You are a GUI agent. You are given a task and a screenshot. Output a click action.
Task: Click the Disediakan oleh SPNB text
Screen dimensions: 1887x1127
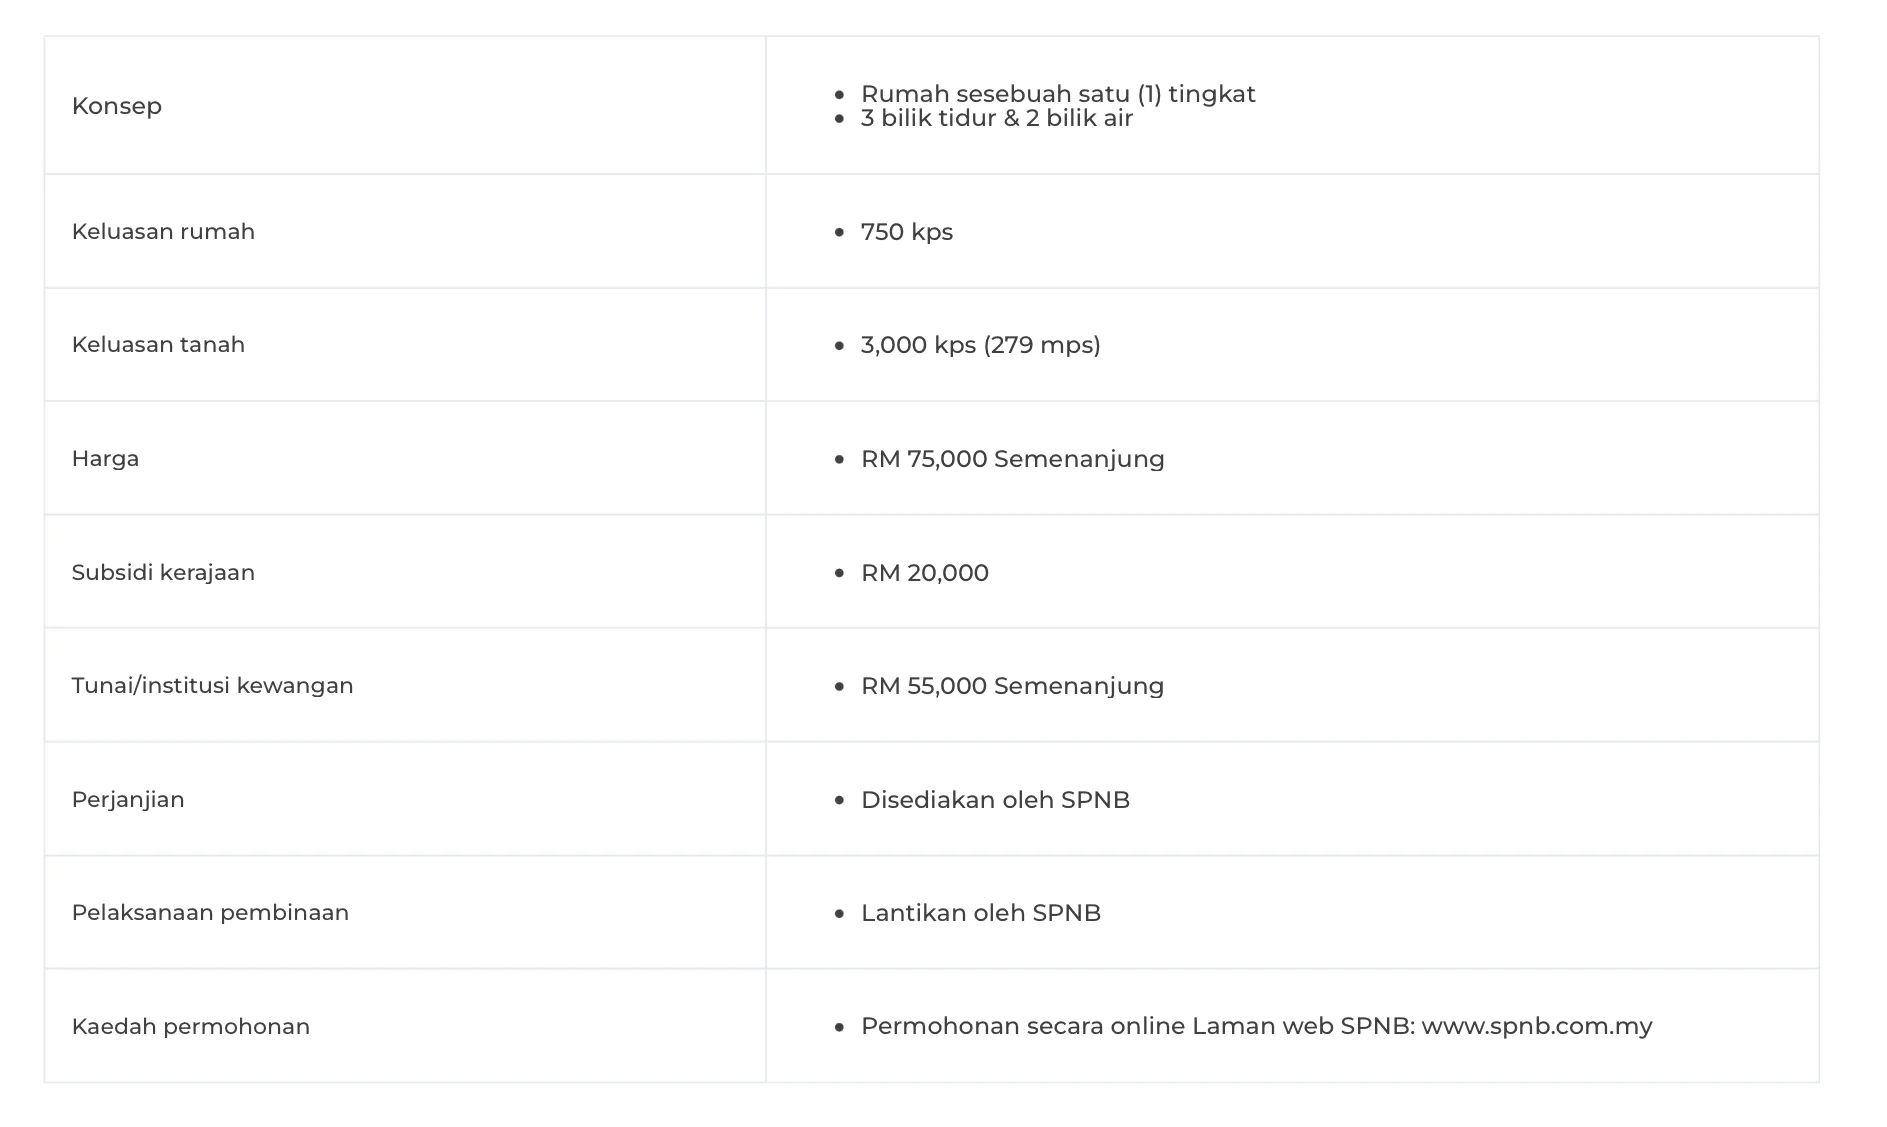(995, 800)
